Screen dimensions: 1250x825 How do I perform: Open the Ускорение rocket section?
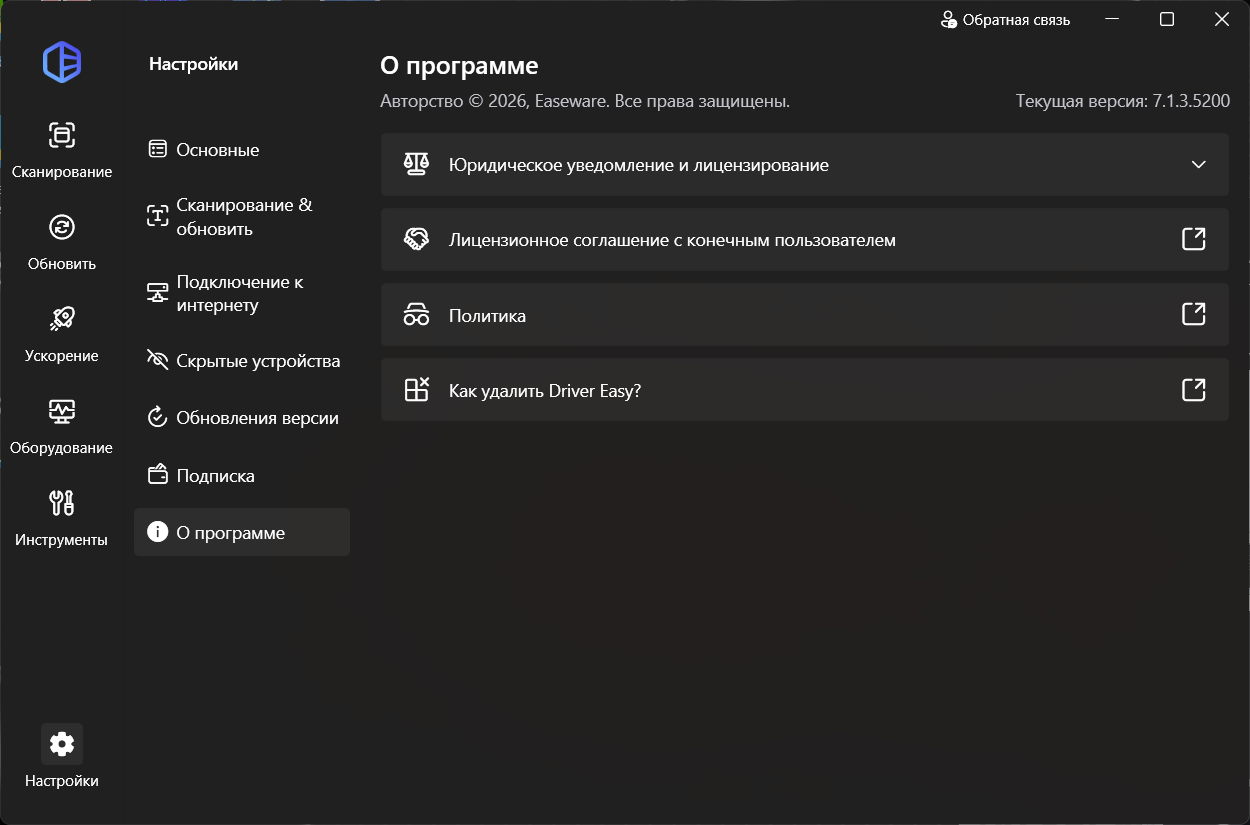coord(62,334)
